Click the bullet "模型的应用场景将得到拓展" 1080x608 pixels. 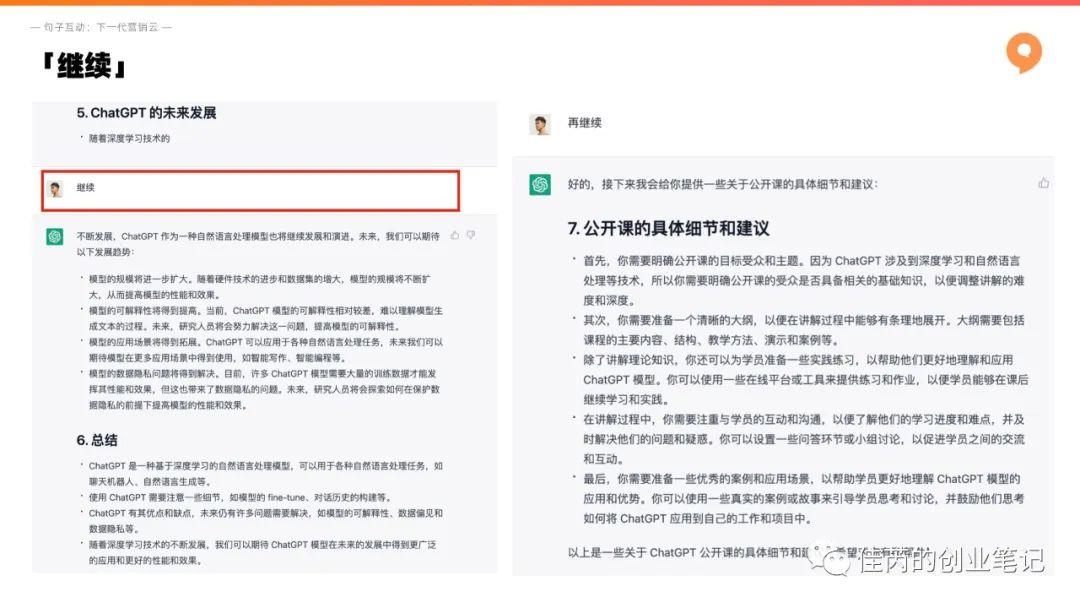pos(266,350)
